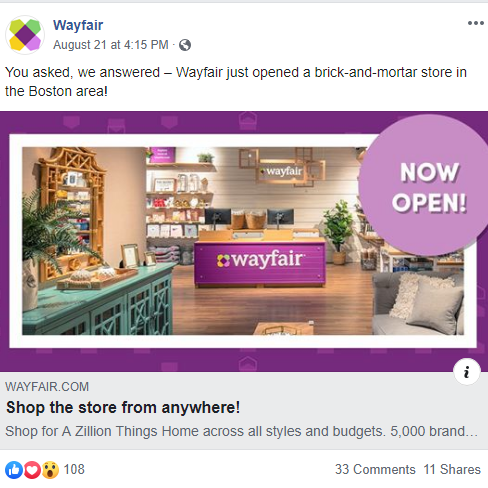Click the public globe privacy icon

[185, 45]
